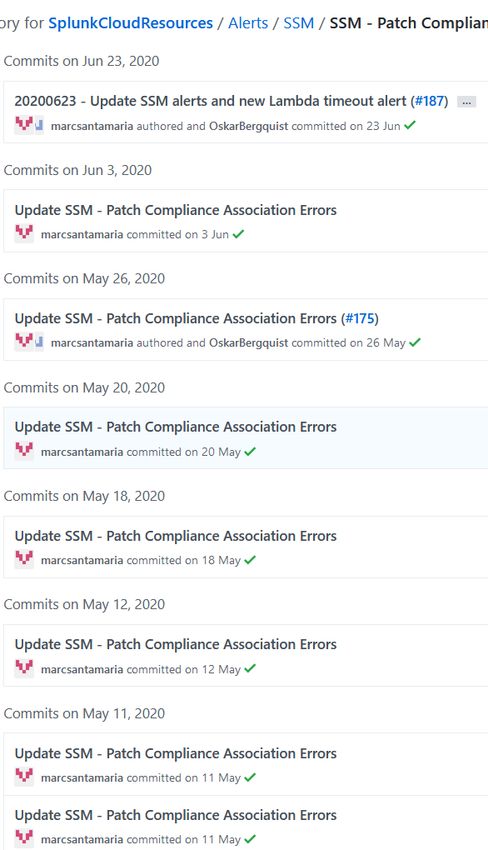Image resolution: width=488 pixels, height=850 pixels.
Task: Click marcsantamaria avatar on the 12 May commit
Action: point(24,668)
